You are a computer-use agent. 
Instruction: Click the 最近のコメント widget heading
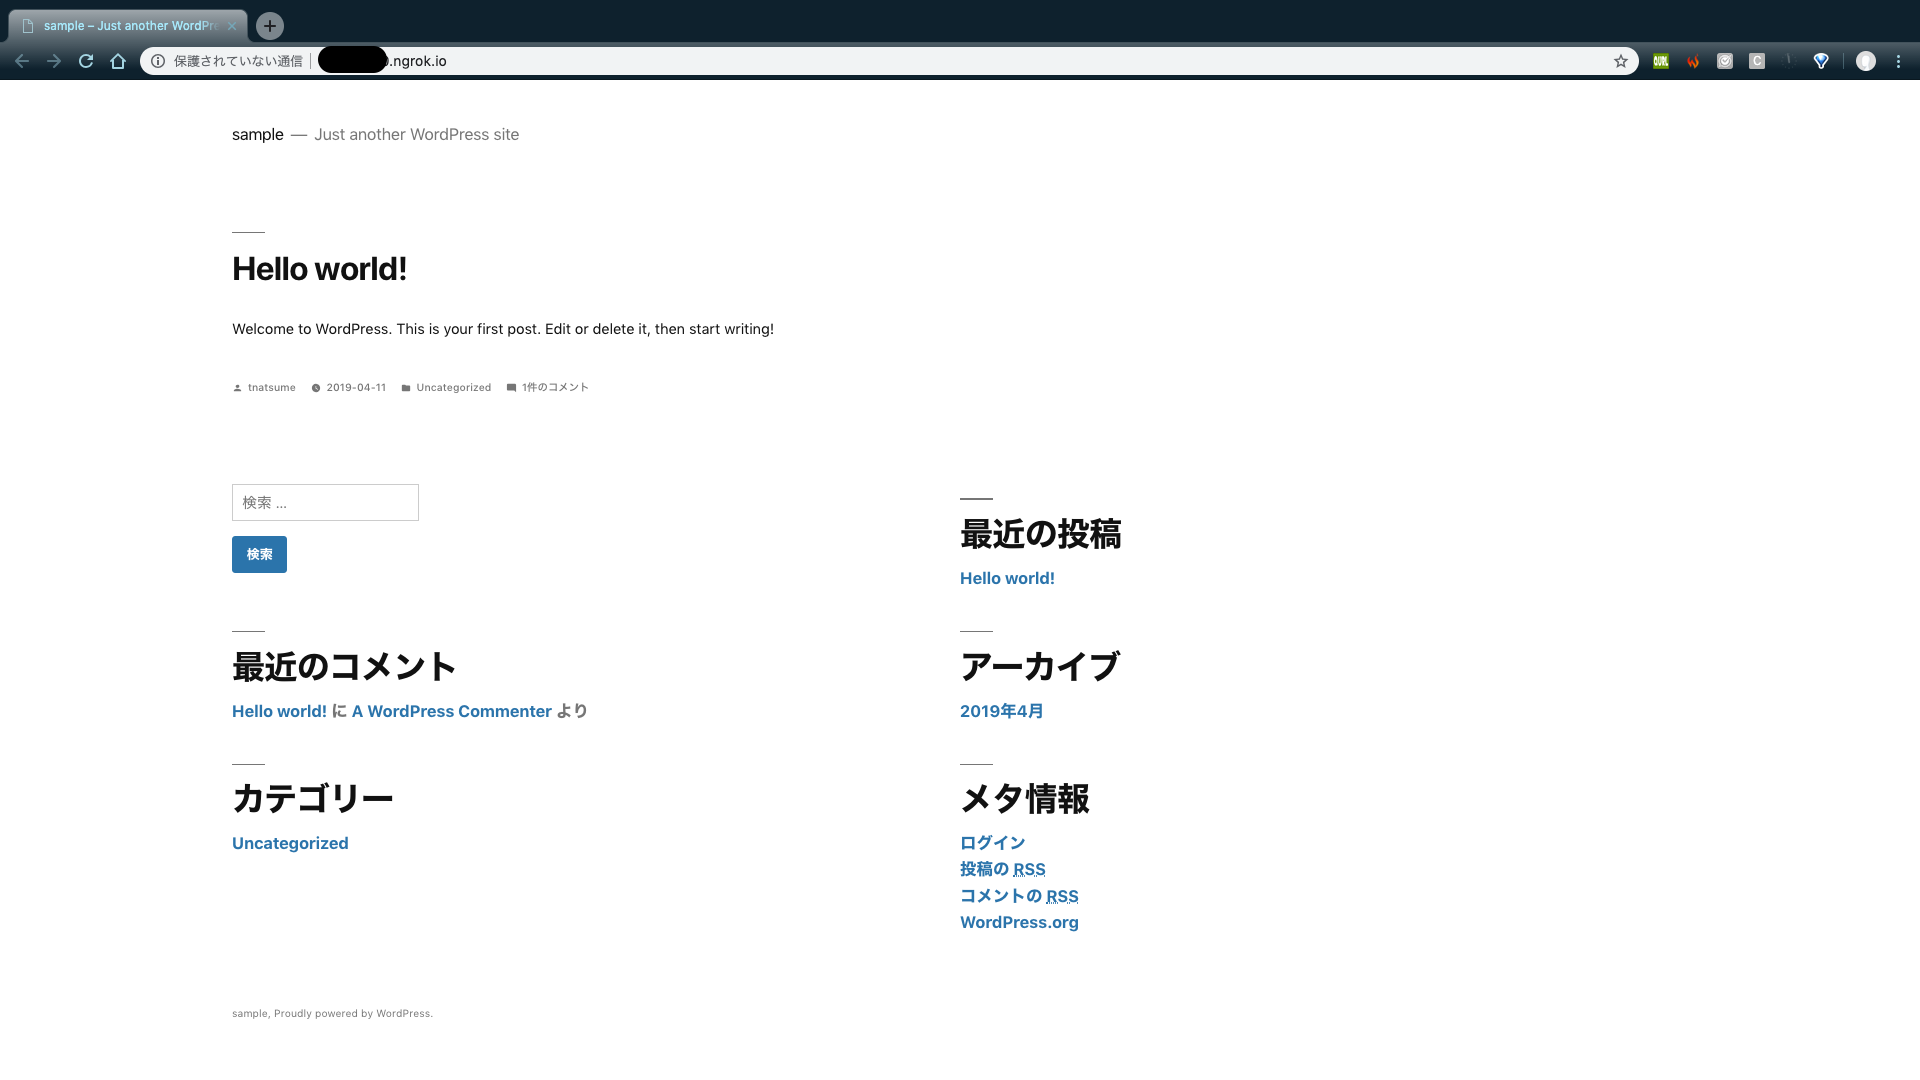(344, 667)
